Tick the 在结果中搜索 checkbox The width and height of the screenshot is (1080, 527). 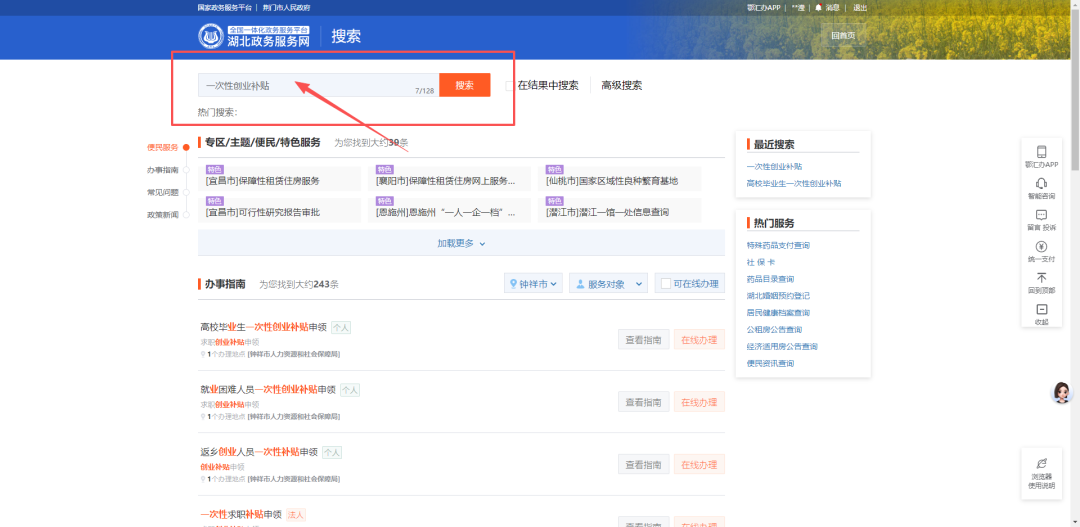tap(510, 85)
